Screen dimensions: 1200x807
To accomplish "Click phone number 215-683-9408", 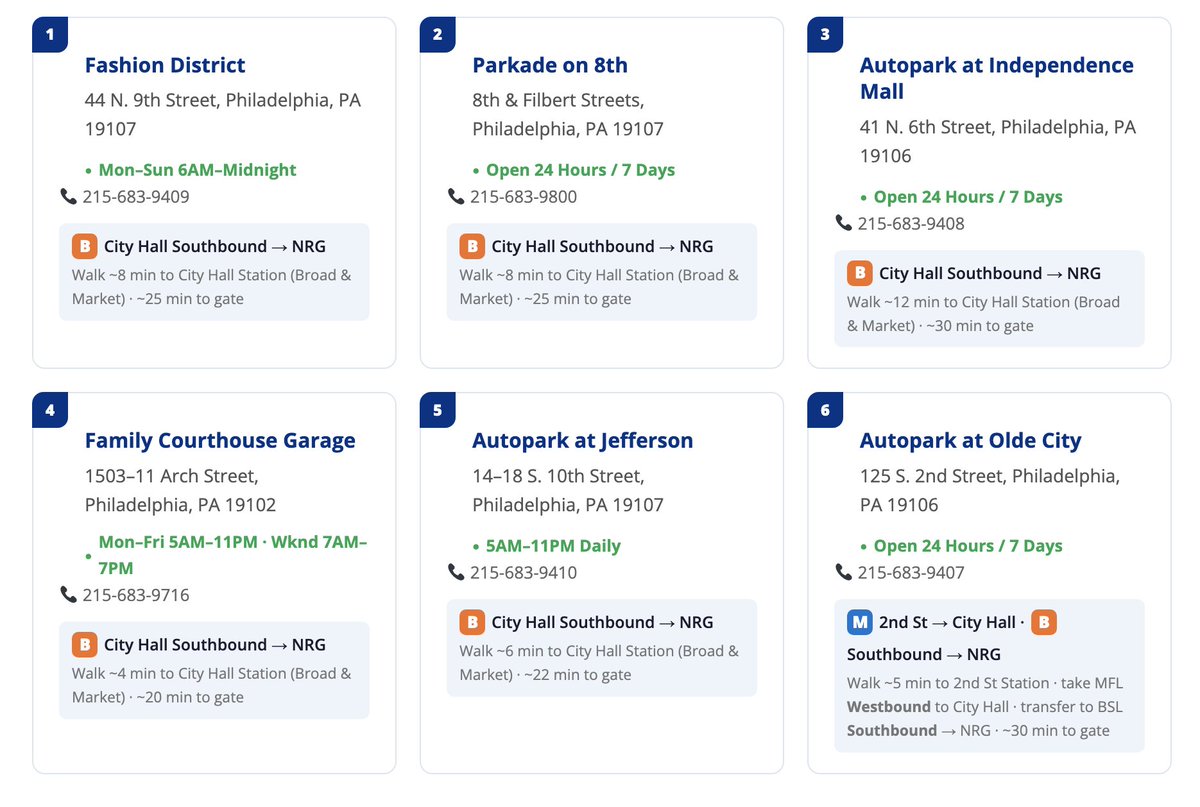I will (x=911, y=224).
